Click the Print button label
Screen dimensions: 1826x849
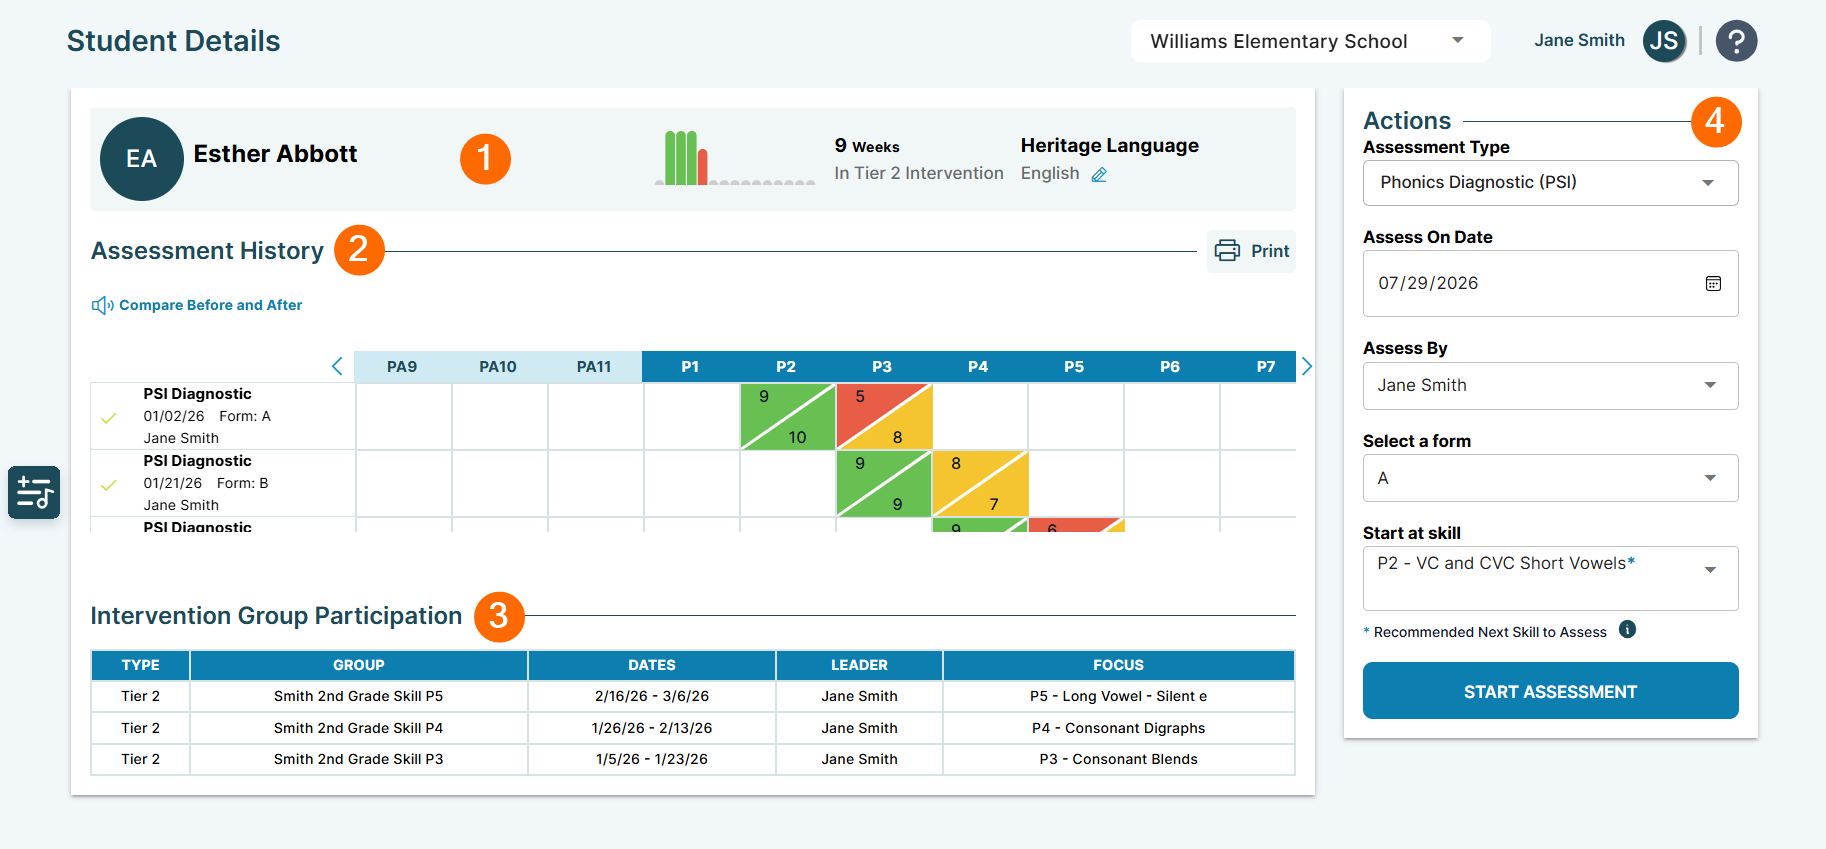pyautogui.click(x=1270, y=251)
